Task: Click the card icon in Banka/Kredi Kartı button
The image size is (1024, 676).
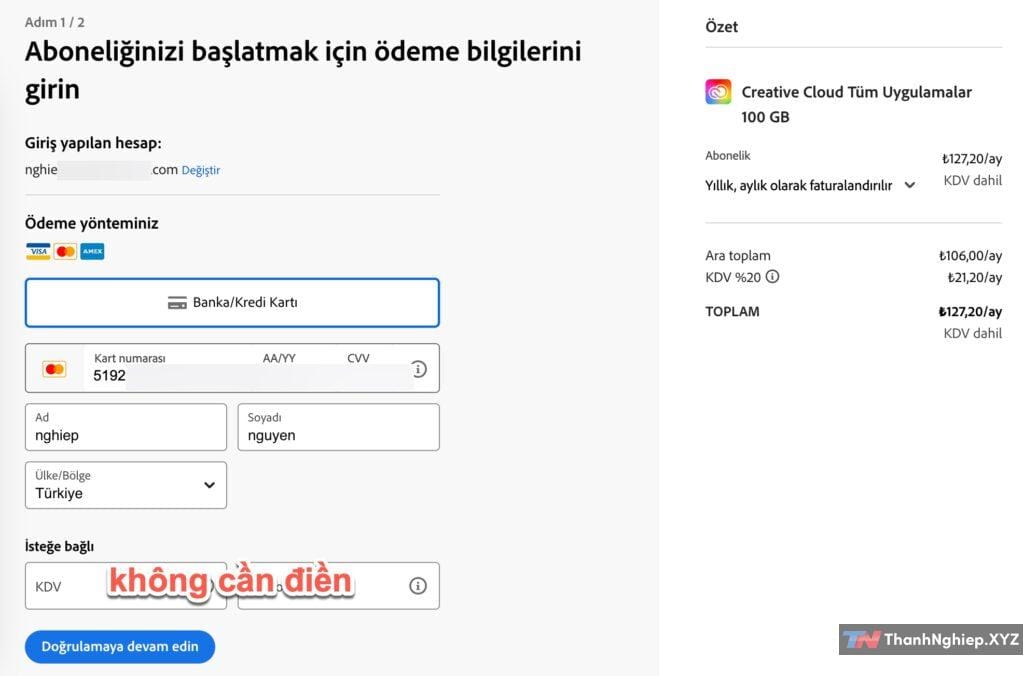Action: pyautogui.click(x=177, y=303)
